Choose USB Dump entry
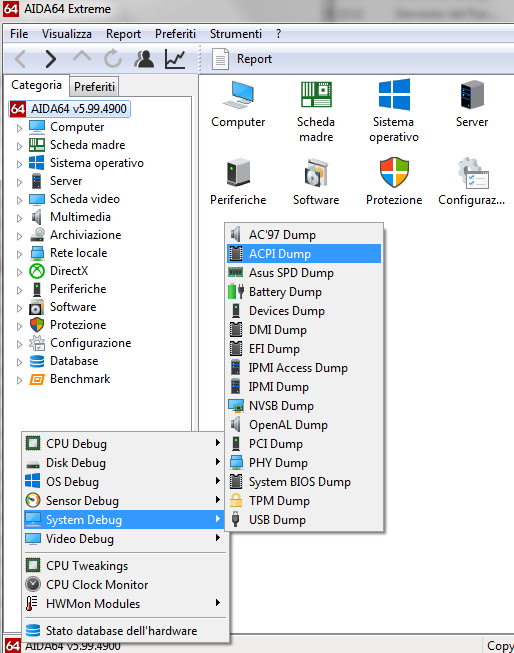 (x=304, y=520)
